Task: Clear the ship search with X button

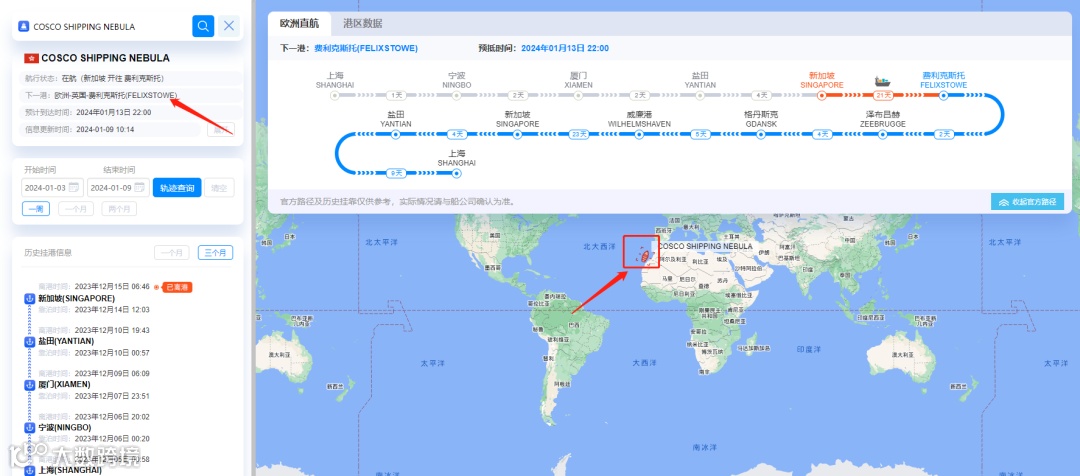Action: (229, 26)
